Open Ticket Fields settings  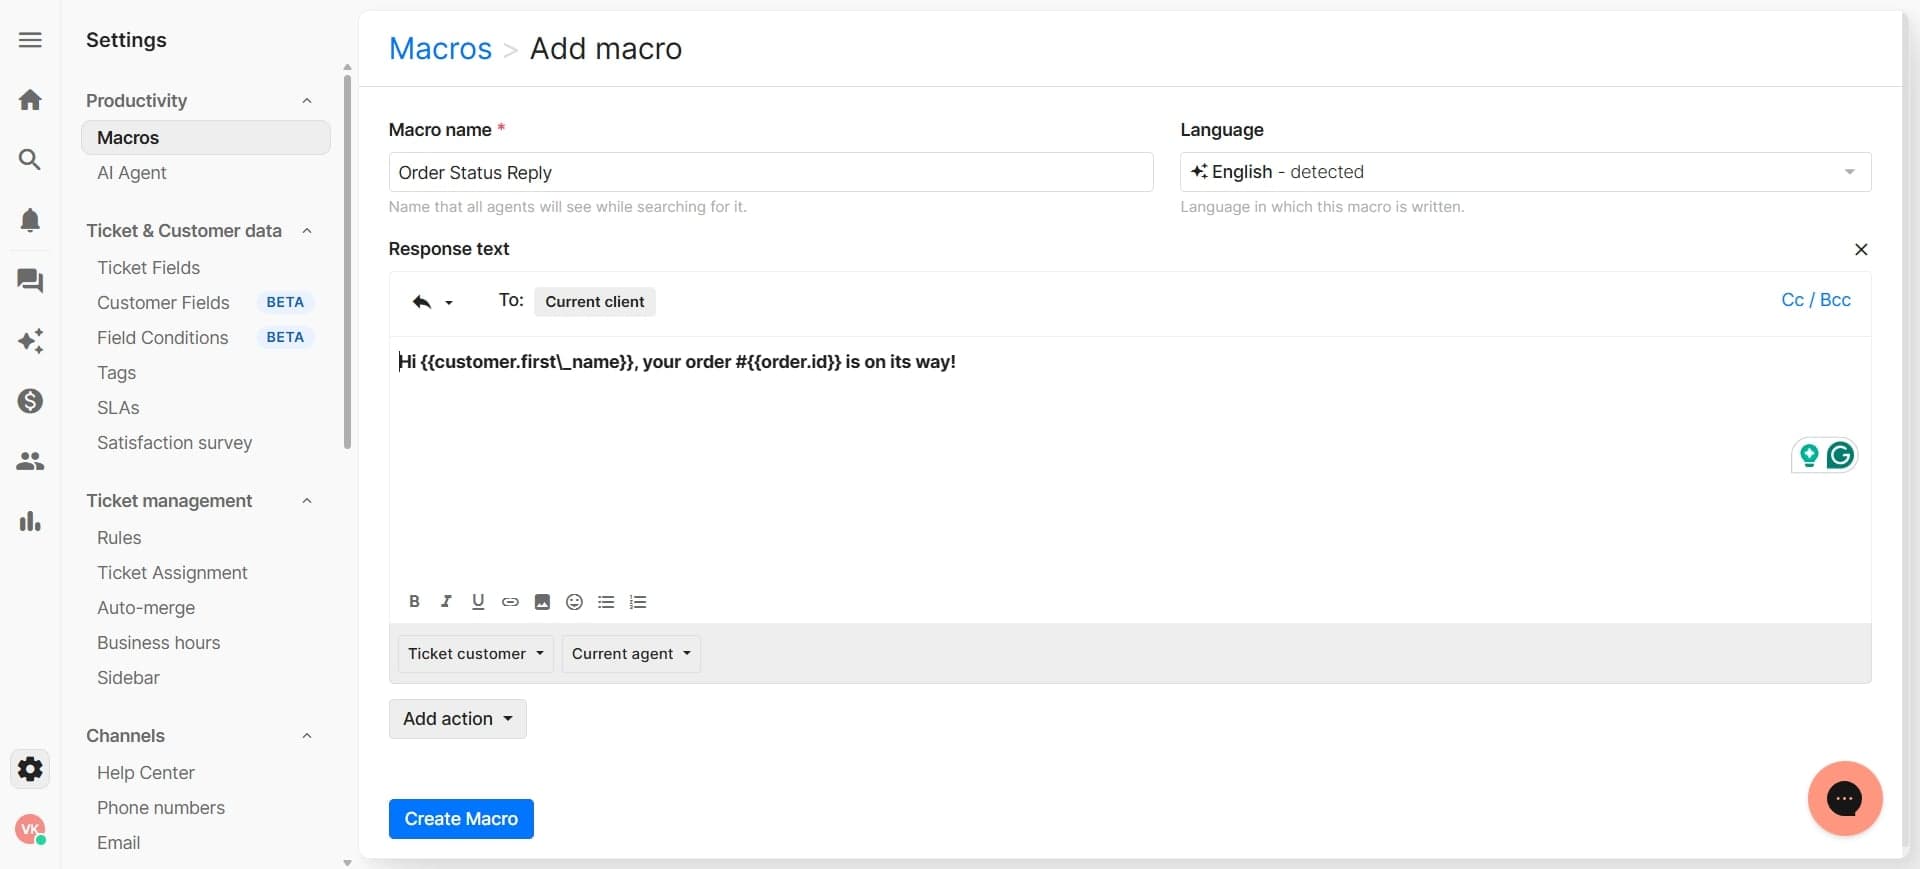coord(148,268)
